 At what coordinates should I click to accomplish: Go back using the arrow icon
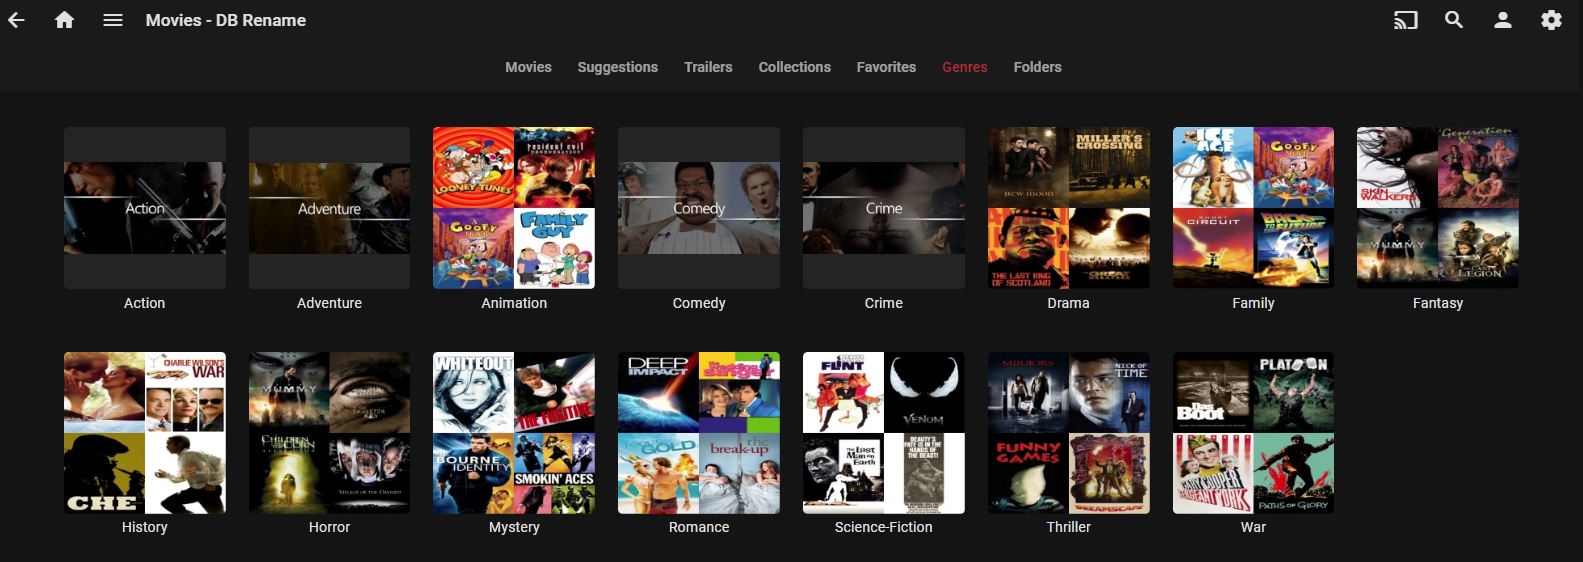tap(16, 20)
